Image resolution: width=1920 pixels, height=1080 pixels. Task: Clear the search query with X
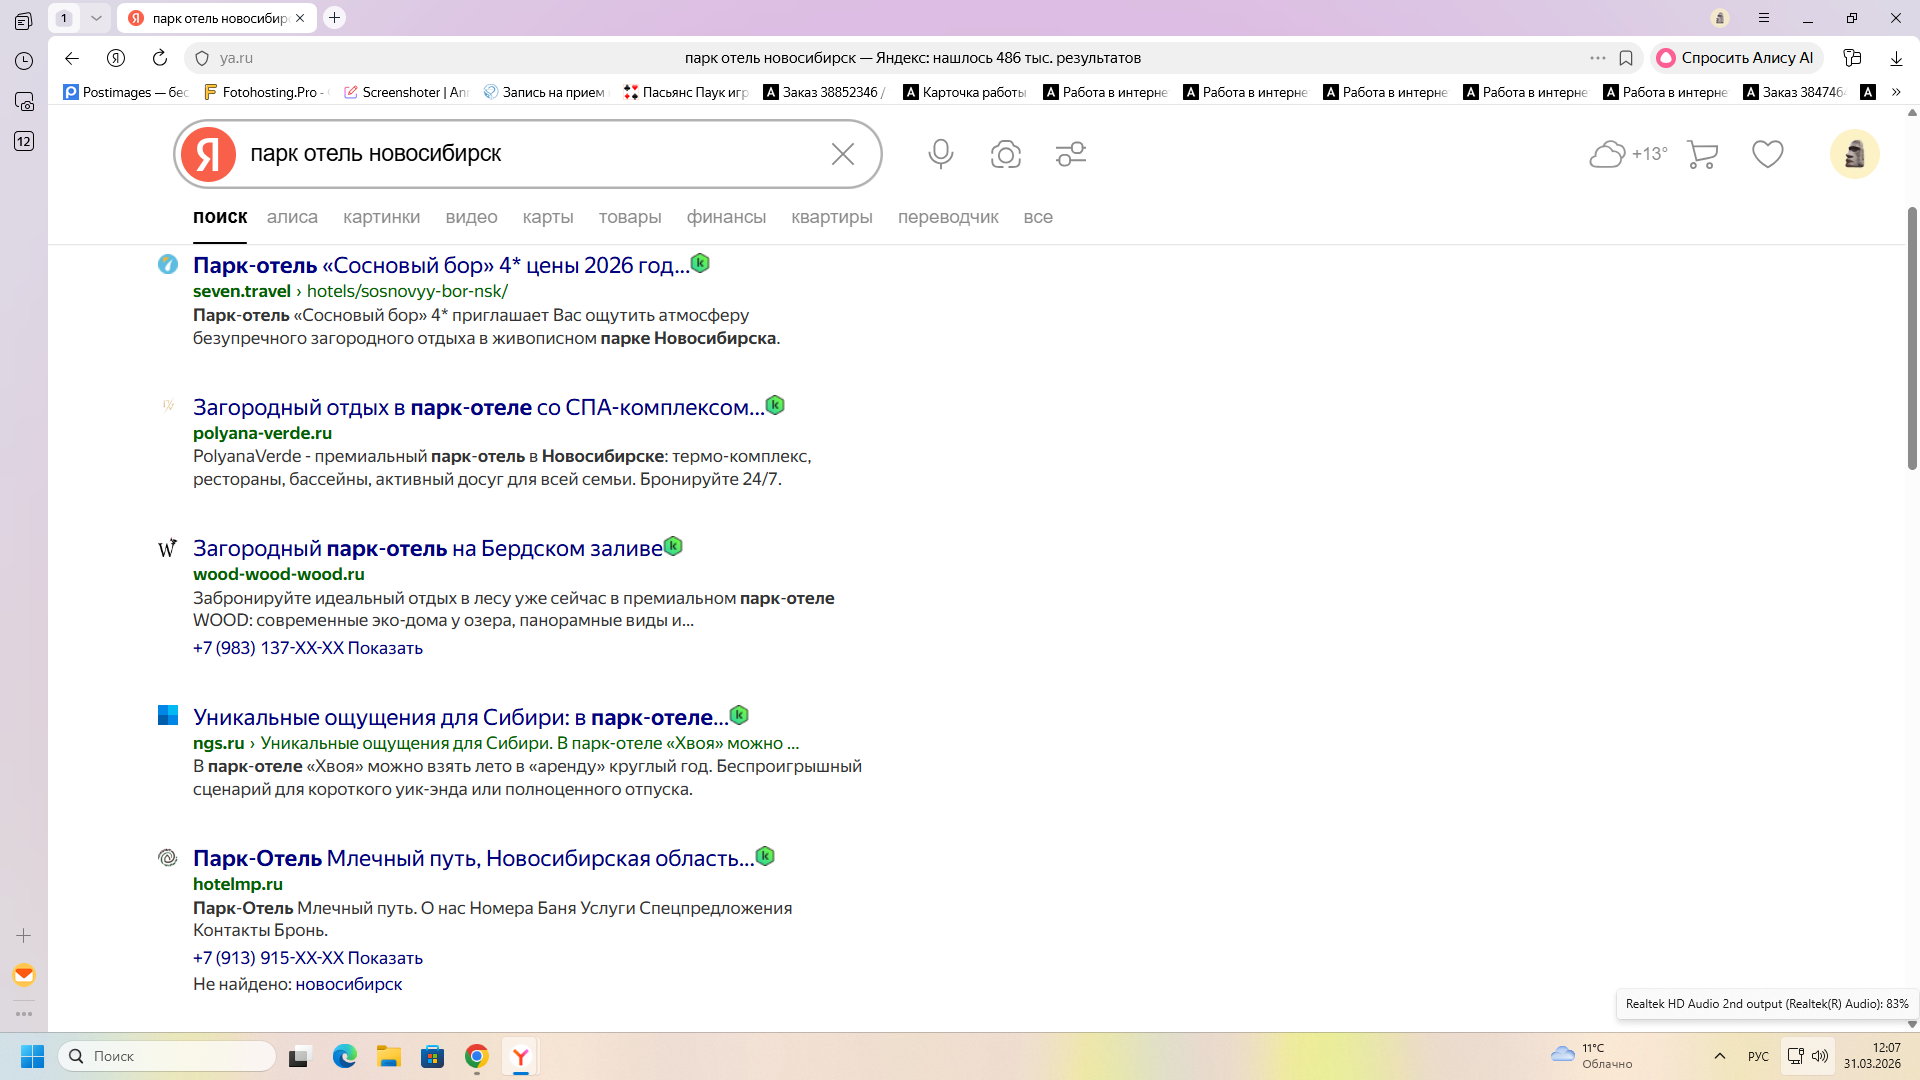842,154
